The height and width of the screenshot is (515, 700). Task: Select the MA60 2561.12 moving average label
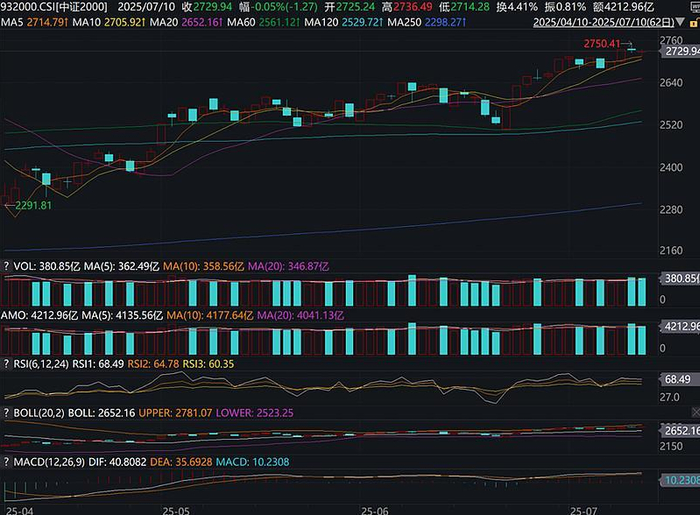263,22
